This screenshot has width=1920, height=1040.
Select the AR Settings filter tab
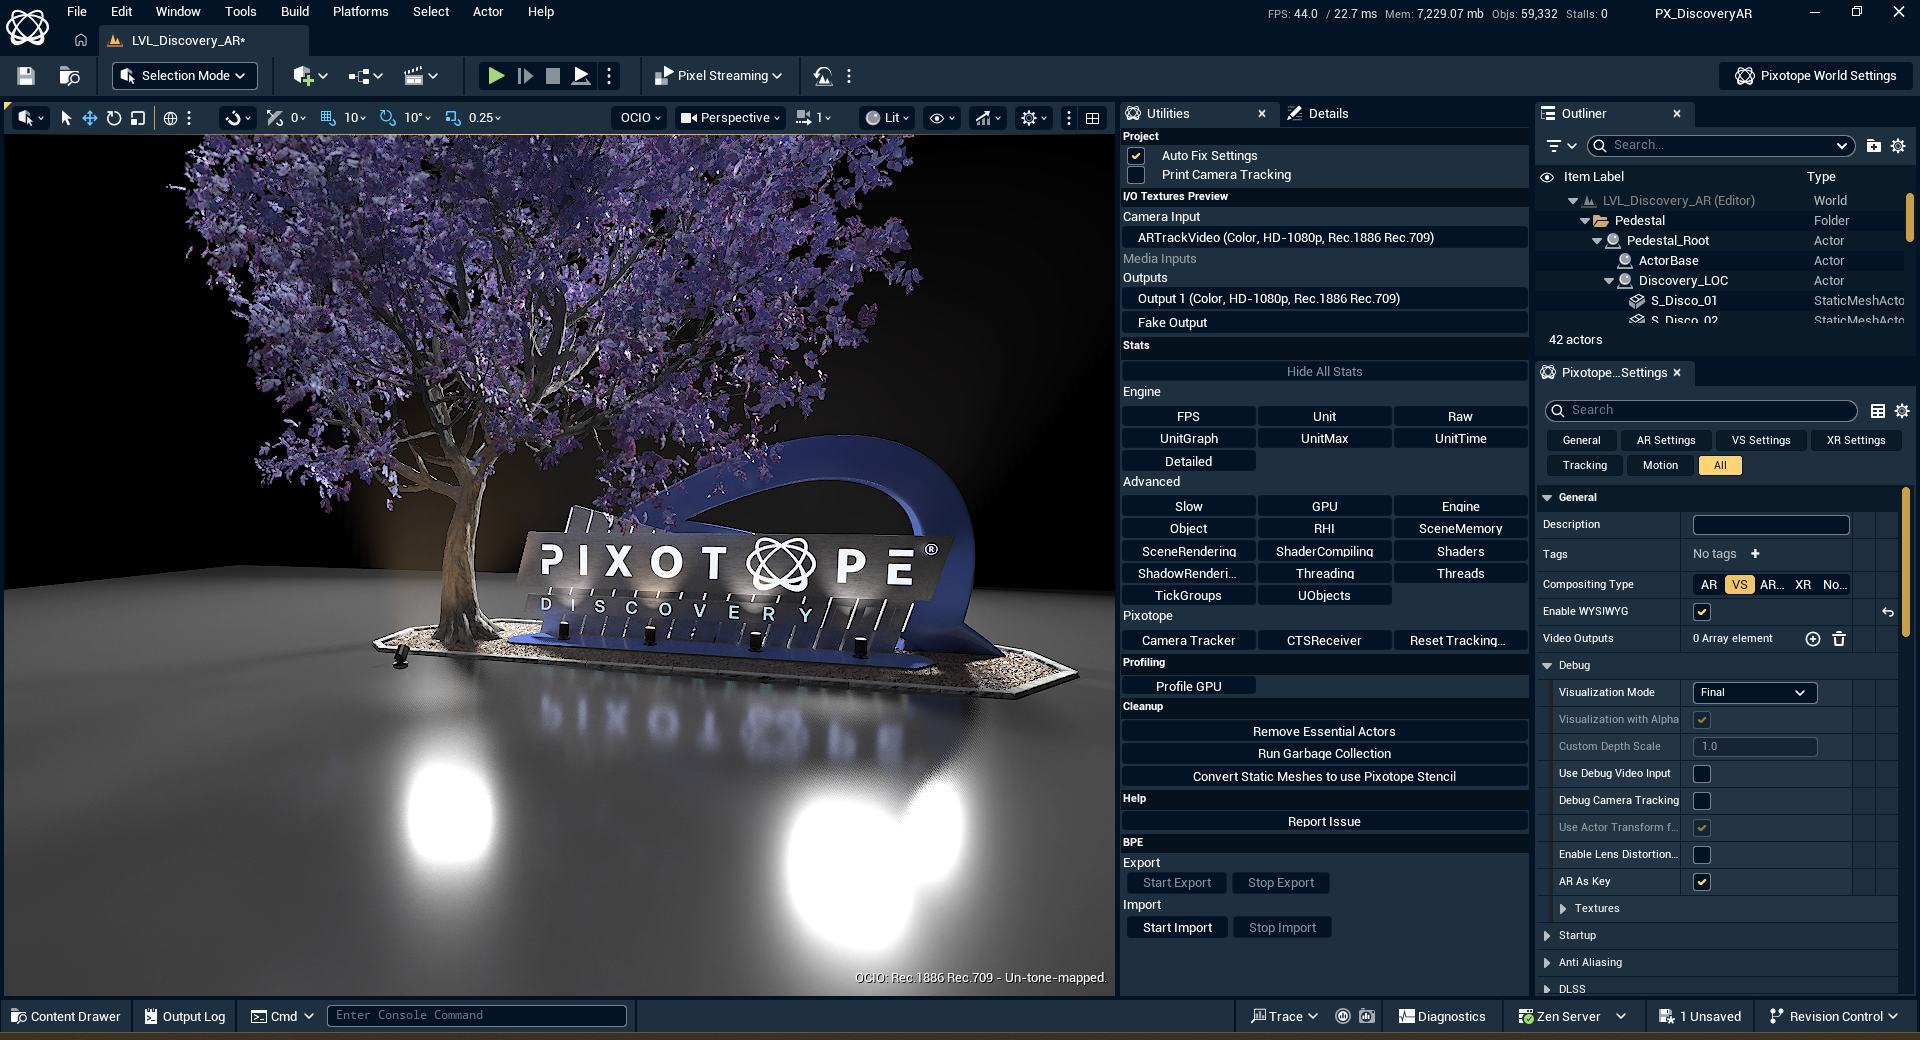coord(1665,441)
